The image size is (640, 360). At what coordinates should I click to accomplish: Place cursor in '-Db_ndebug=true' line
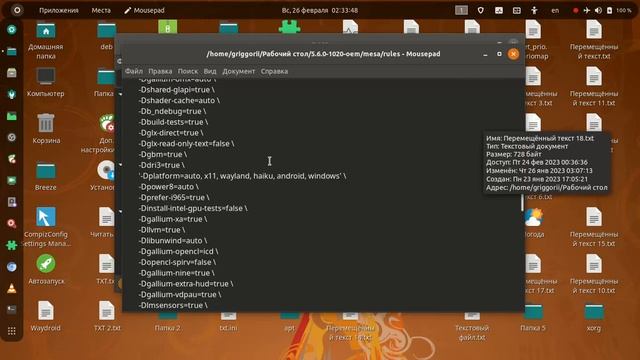coord(172,111)
